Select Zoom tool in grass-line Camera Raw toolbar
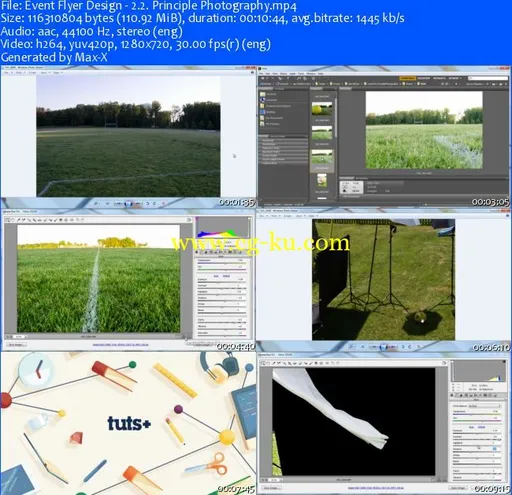Image resolution: width=512 pixels, height=495 pixels. tap(8, 220)
